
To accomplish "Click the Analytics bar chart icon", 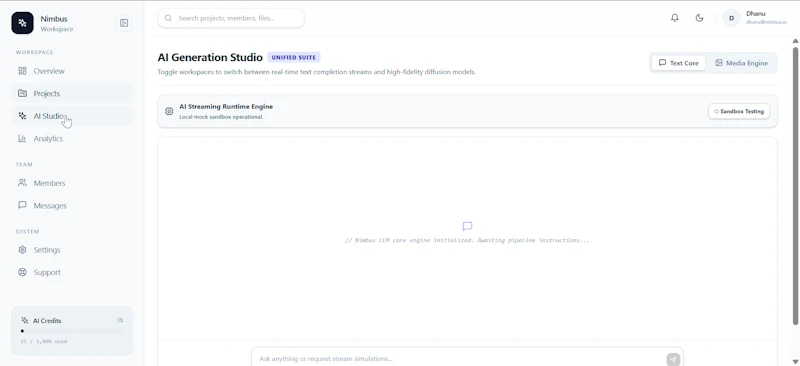I will point(22,138).
